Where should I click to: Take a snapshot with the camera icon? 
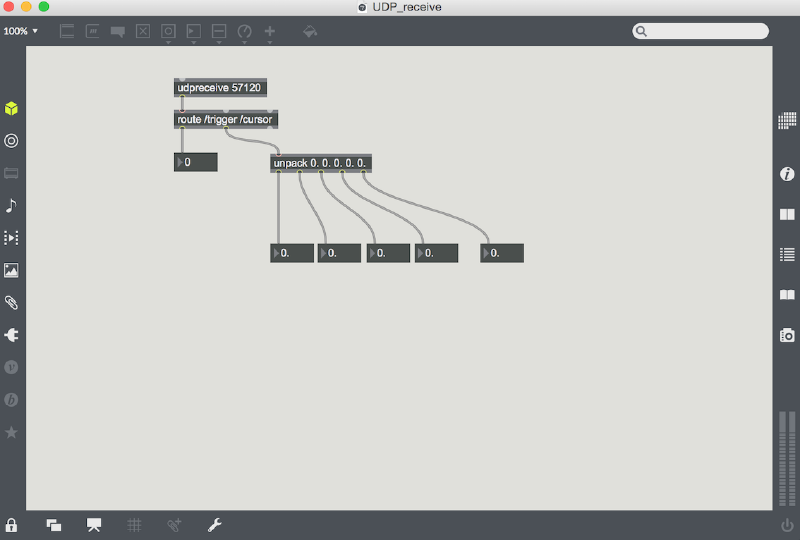click(x=787, y=335)
